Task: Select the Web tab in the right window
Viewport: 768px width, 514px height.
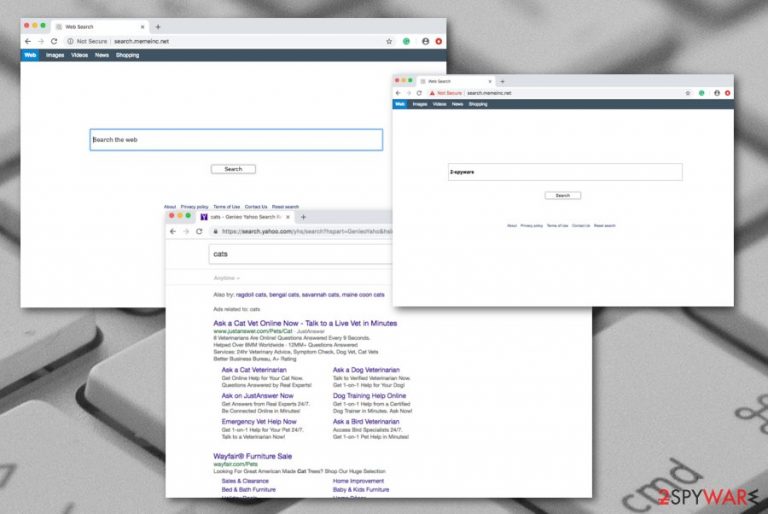Action: tap(400, 104)
